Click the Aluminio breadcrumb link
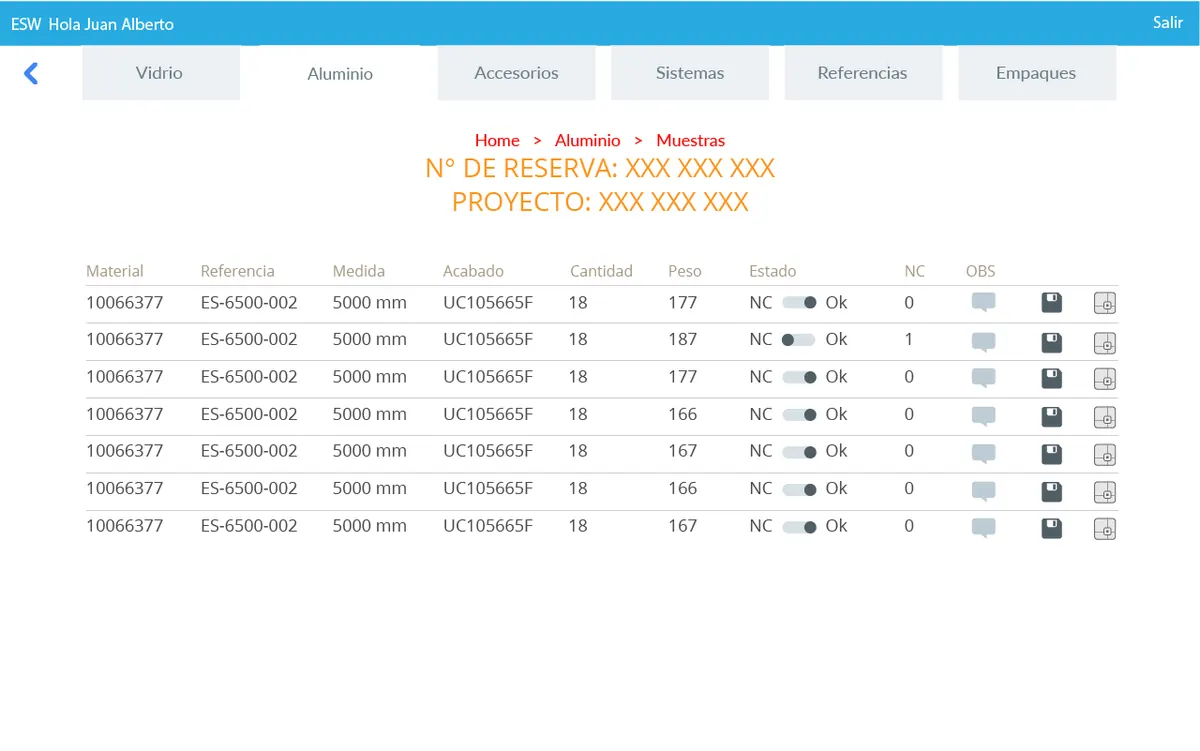 588,141
